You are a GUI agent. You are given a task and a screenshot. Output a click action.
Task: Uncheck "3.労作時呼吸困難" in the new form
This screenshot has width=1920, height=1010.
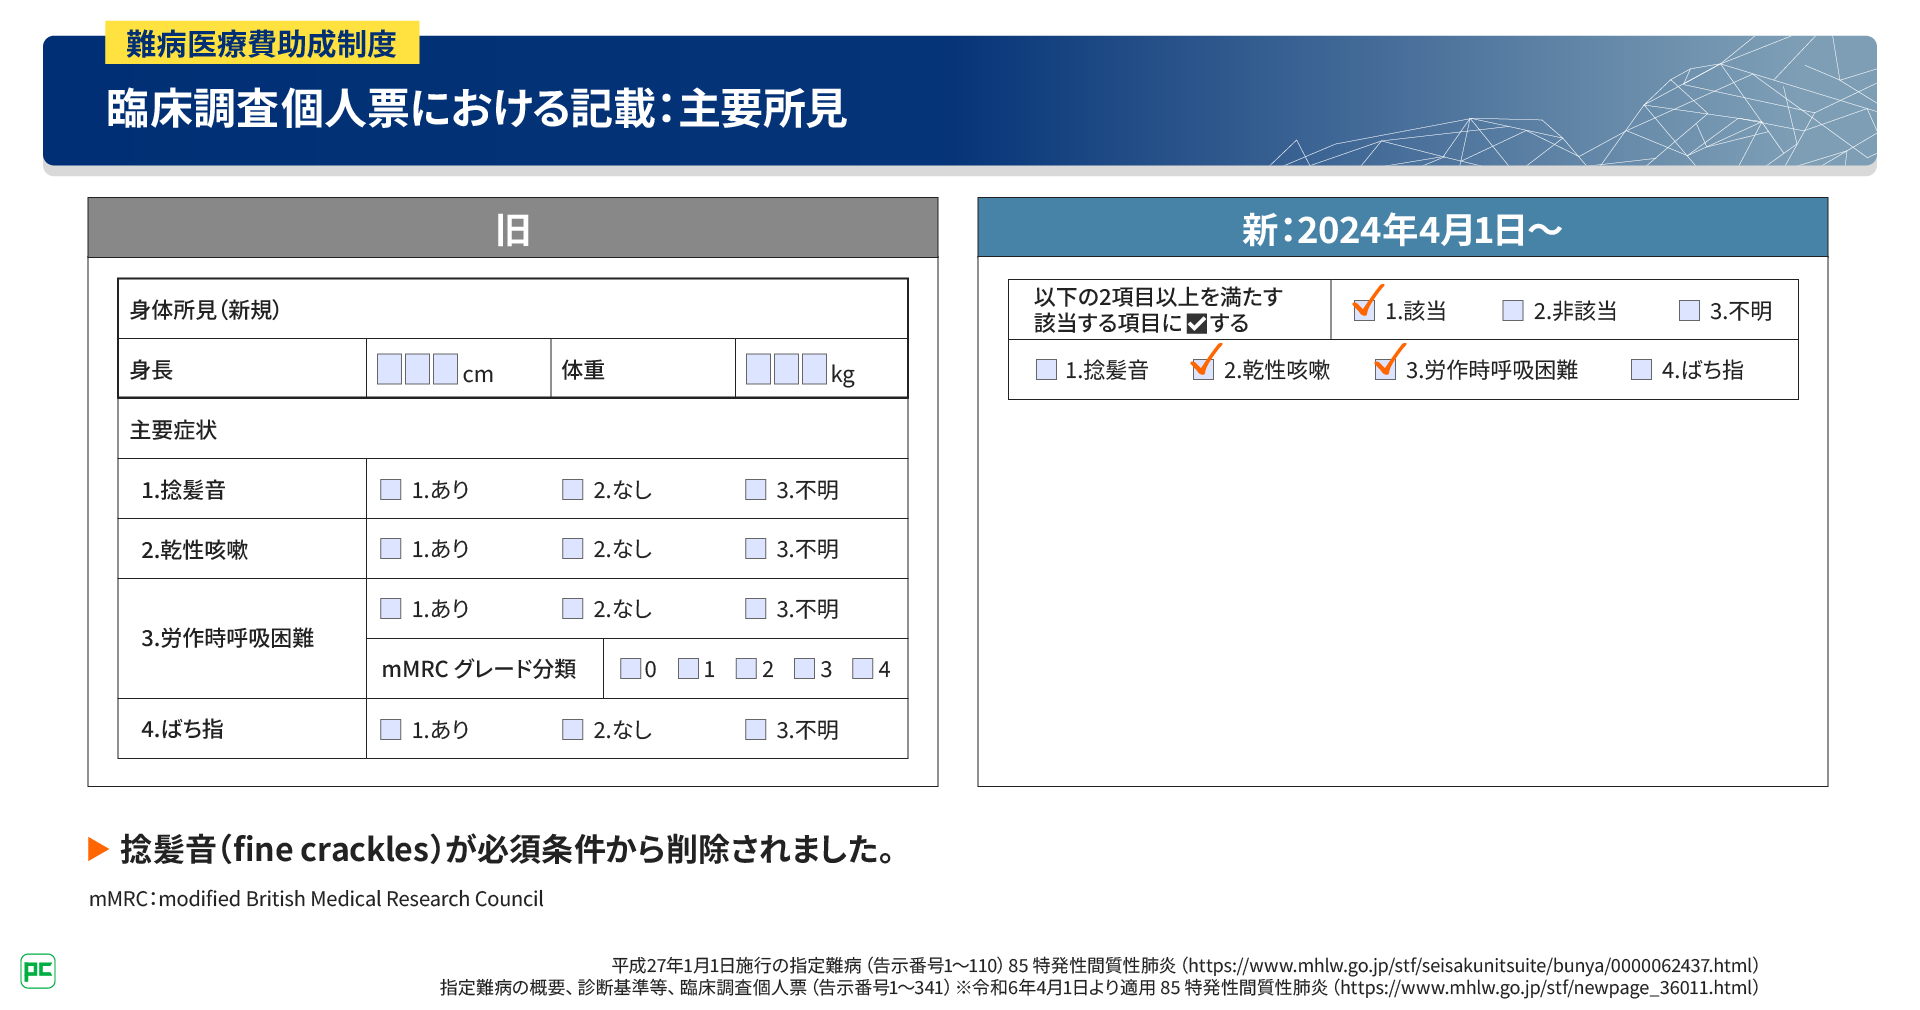pos(1385,370)
